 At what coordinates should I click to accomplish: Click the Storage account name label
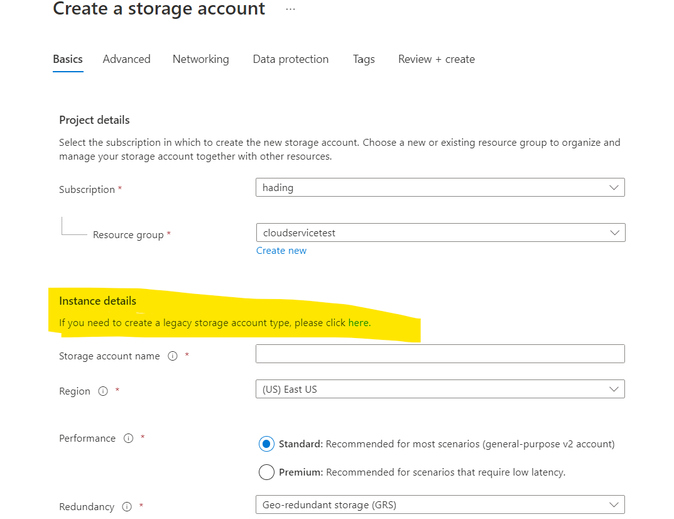pos(109,356)
